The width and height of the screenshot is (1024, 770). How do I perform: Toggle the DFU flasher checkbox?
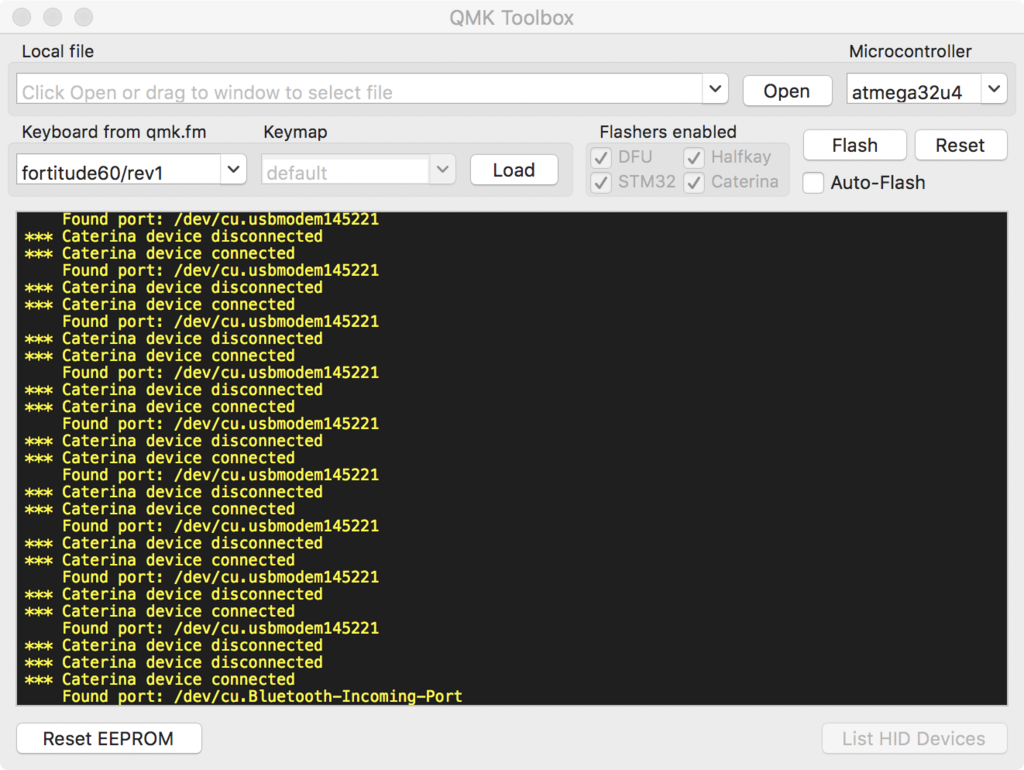[x=601, y=157]
